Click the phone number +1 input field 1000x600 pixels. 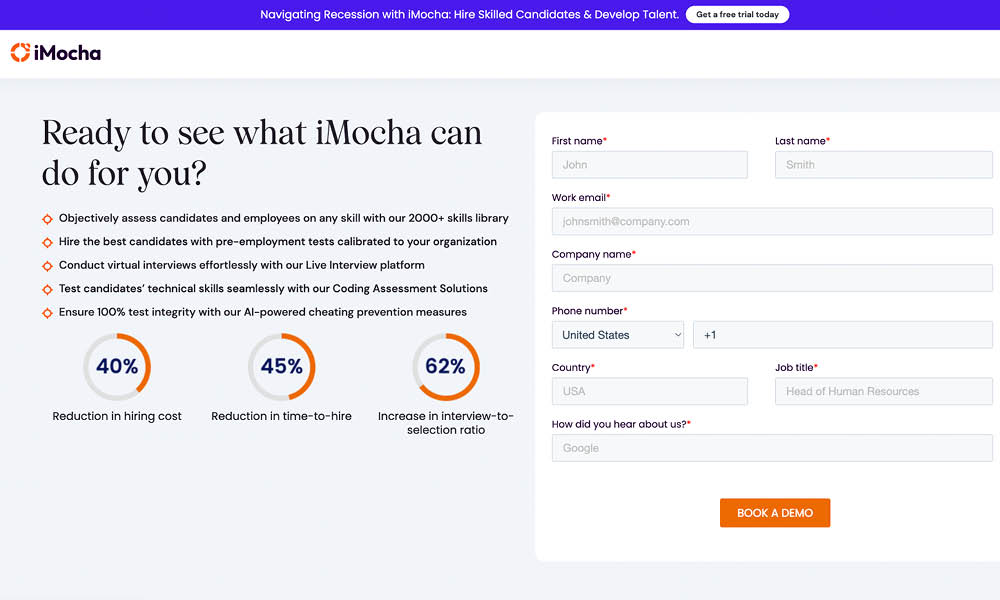click(842, 334)
